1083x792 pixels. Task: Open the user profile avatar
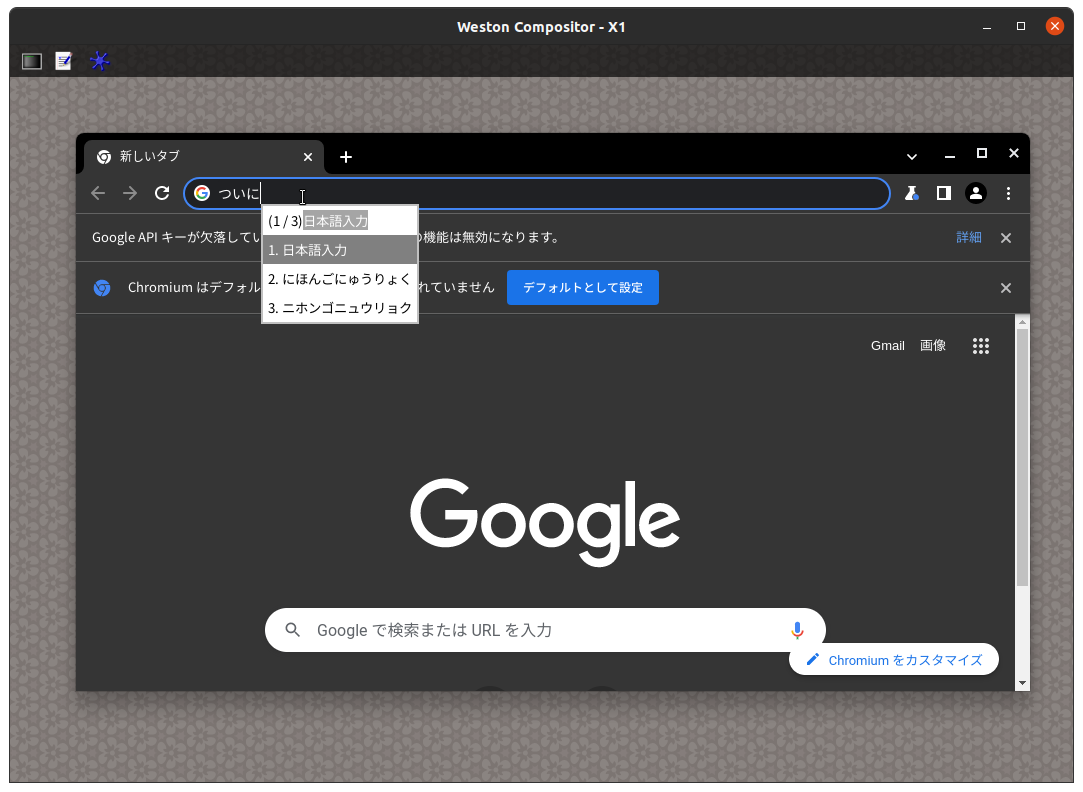click(x=976, y=193)
